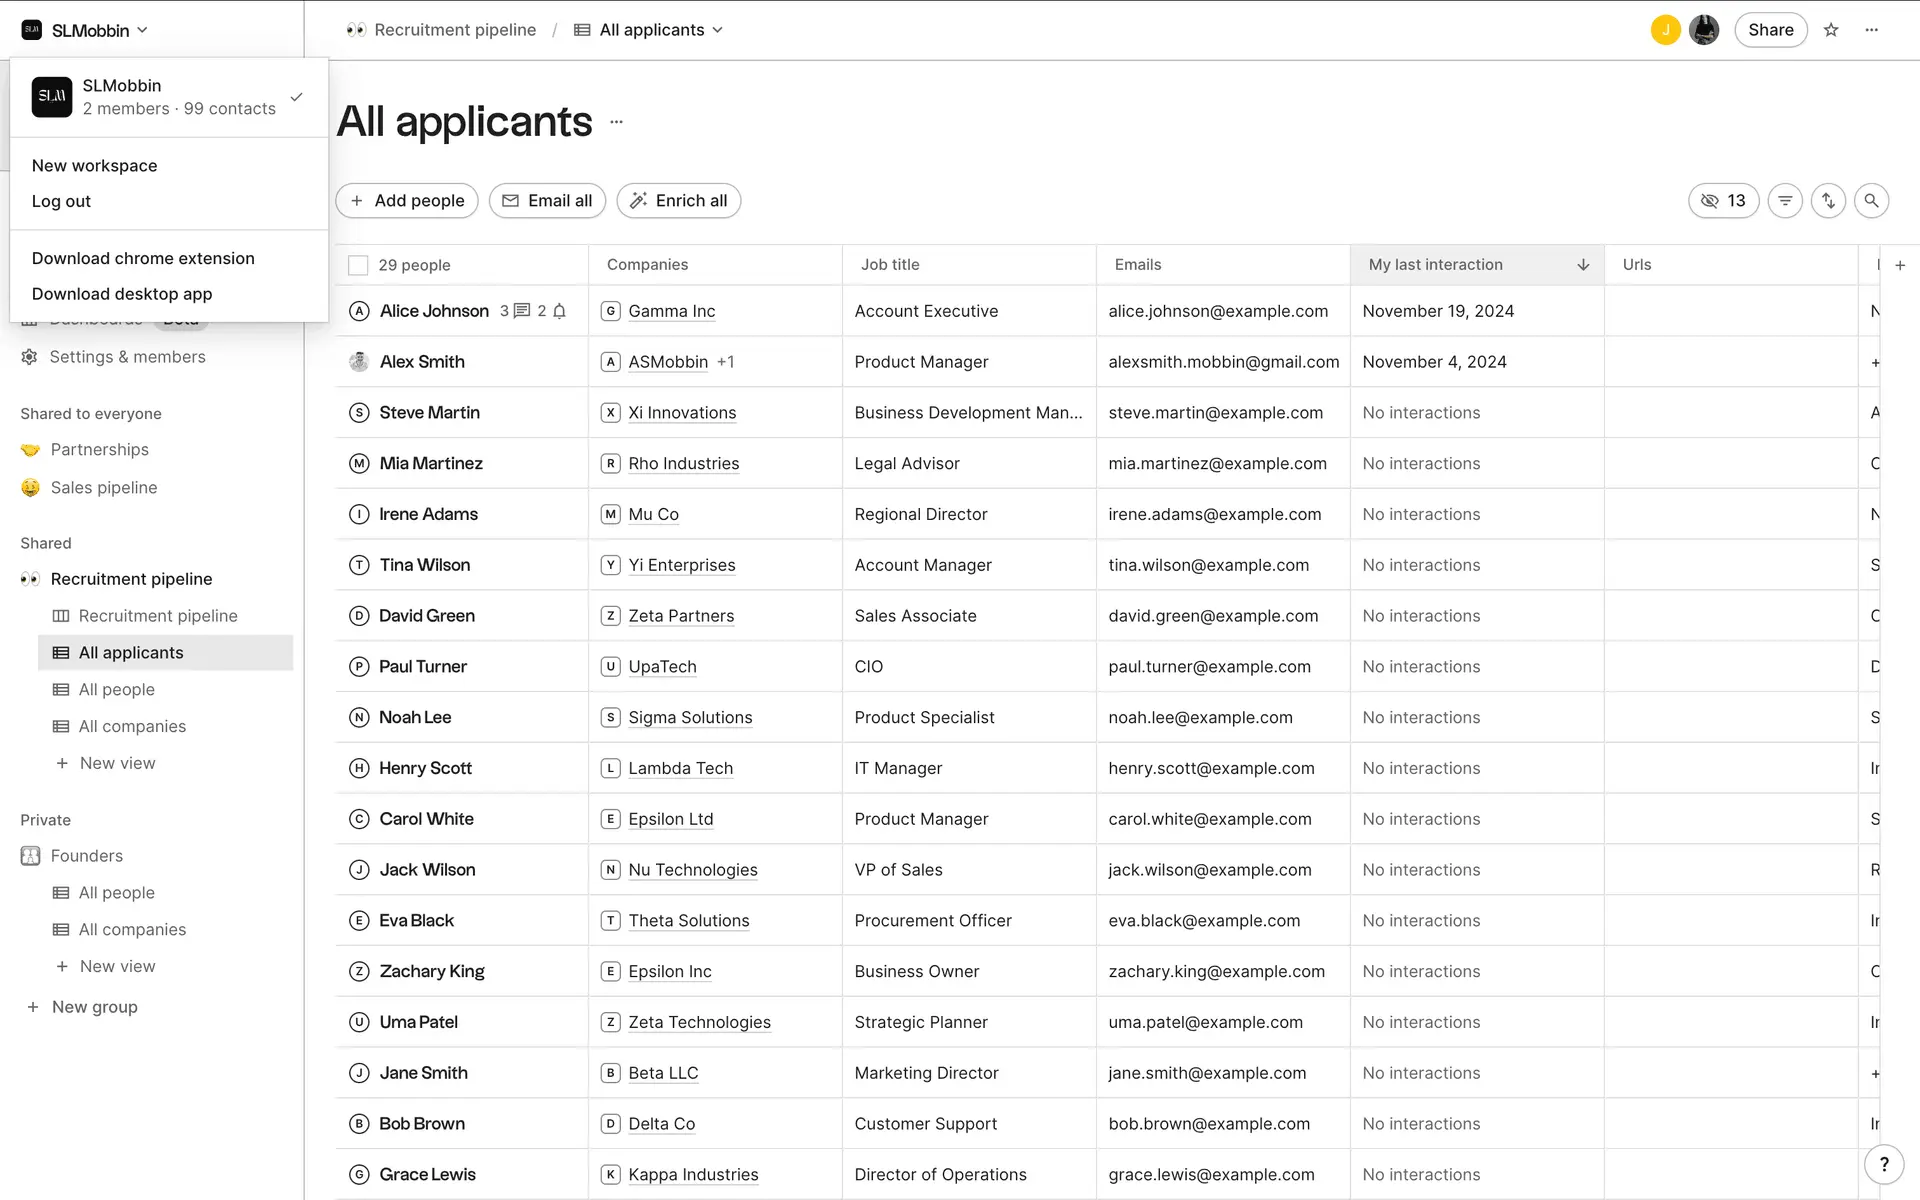Image resolution: width=1920 pixels, height=1200 pixels.
Task: Open the filter icon in the toolbar
Action: tap(1785, 201)
